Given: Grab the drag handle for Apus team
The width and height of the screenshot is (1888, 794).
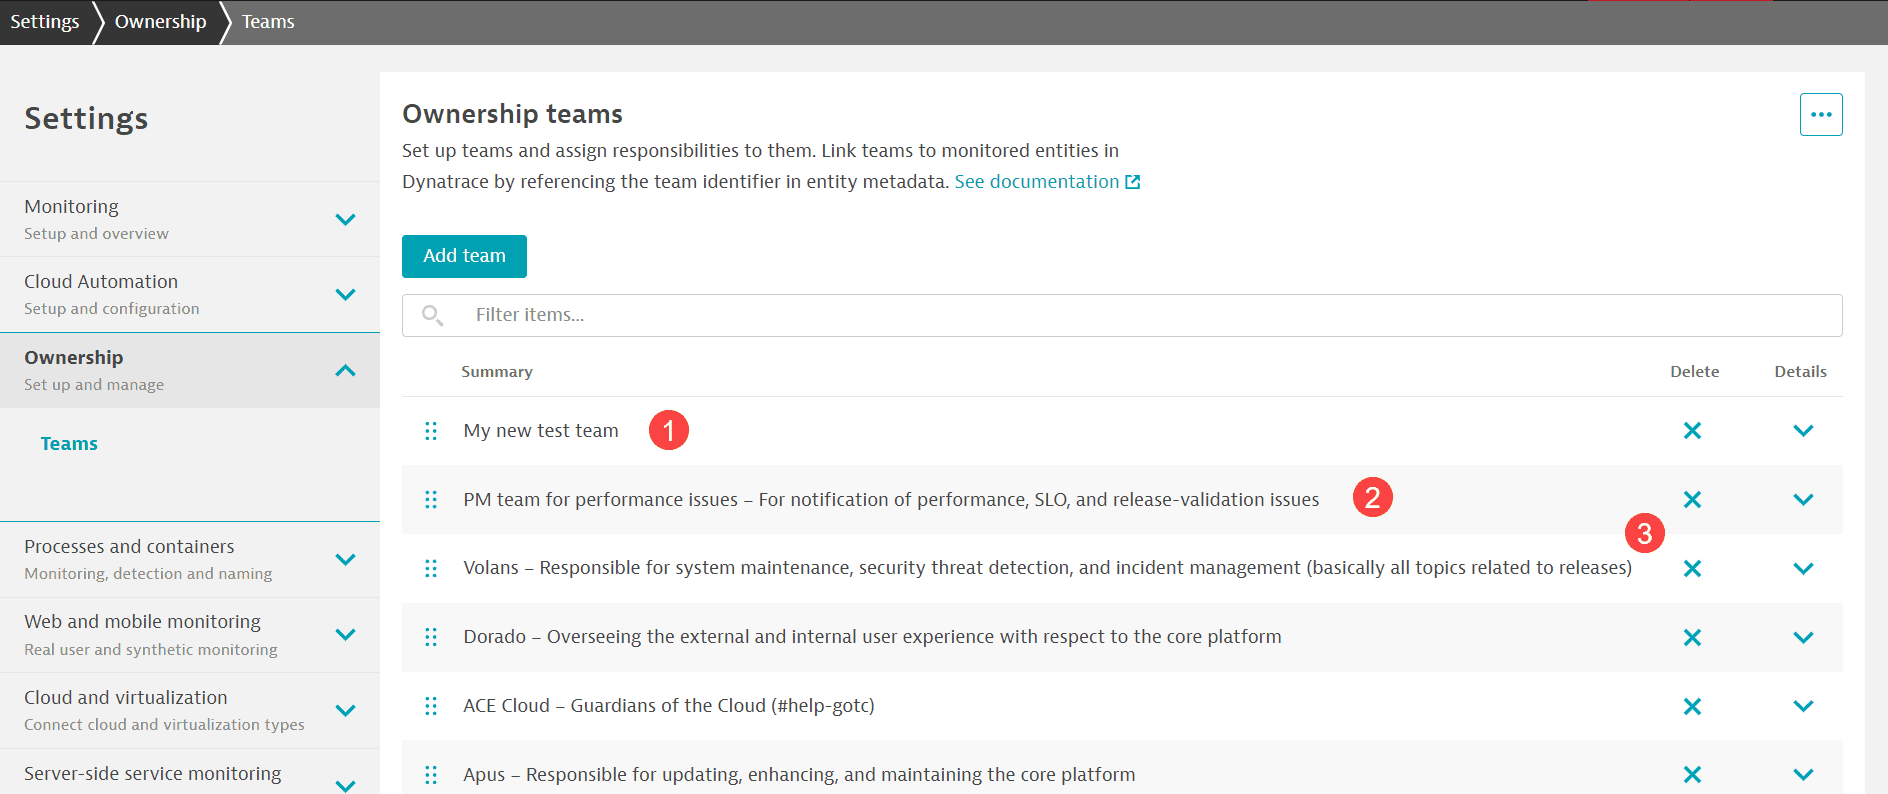Looking at the screenshot, I should click(x=431, y=775).
